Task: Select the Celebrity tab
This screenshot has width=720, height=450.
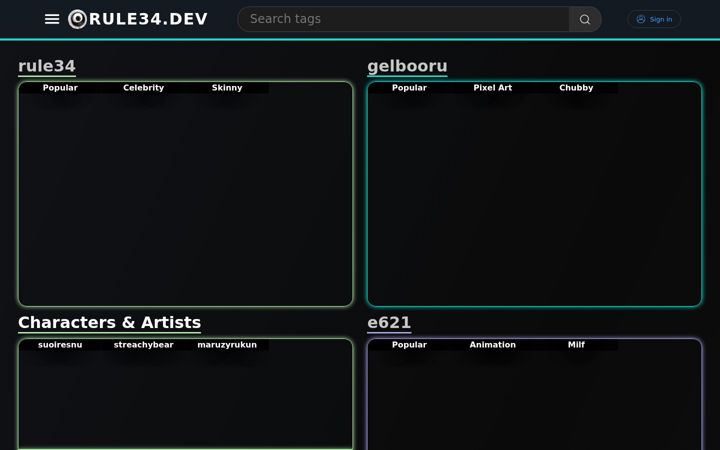Action: [144, 88]
